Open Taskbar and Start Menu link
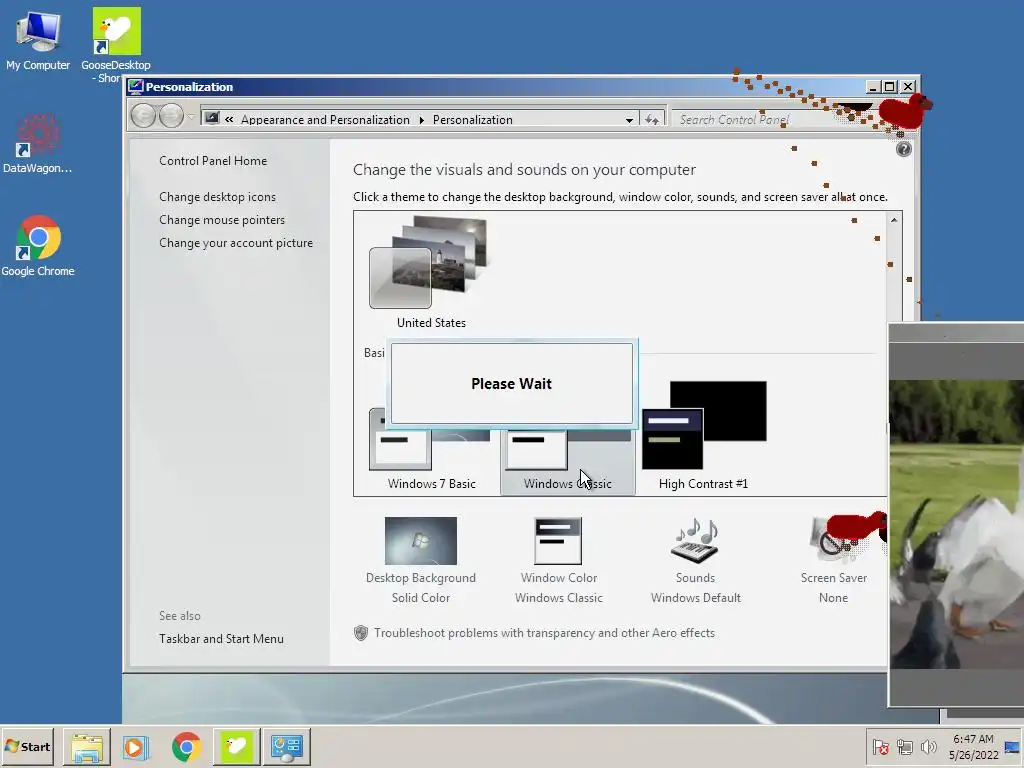The width and height of the screenshot is (1024, 768). point(221,639)
